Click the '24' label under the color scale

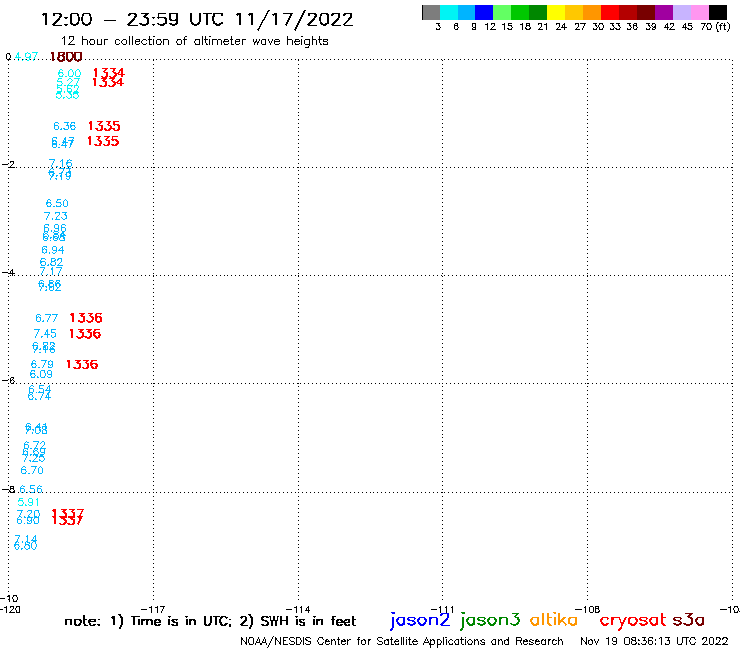pos(561,27)
